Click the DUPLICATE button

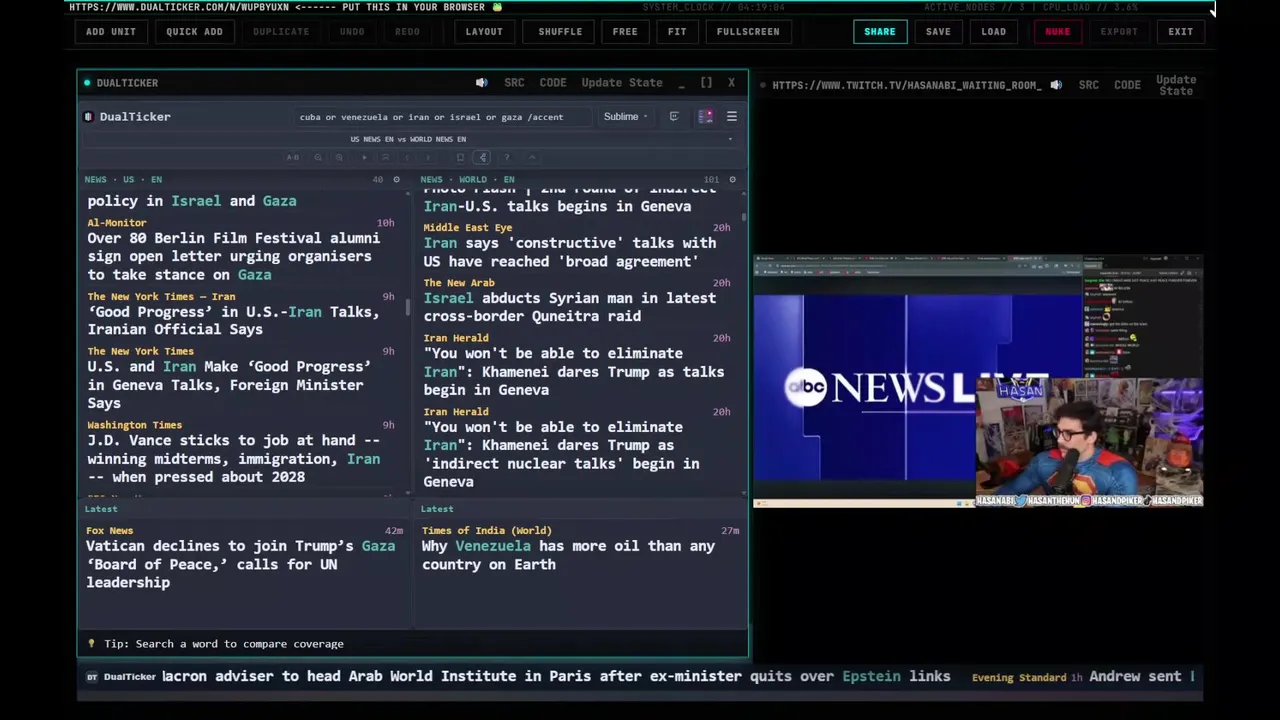tap(281, 32)
